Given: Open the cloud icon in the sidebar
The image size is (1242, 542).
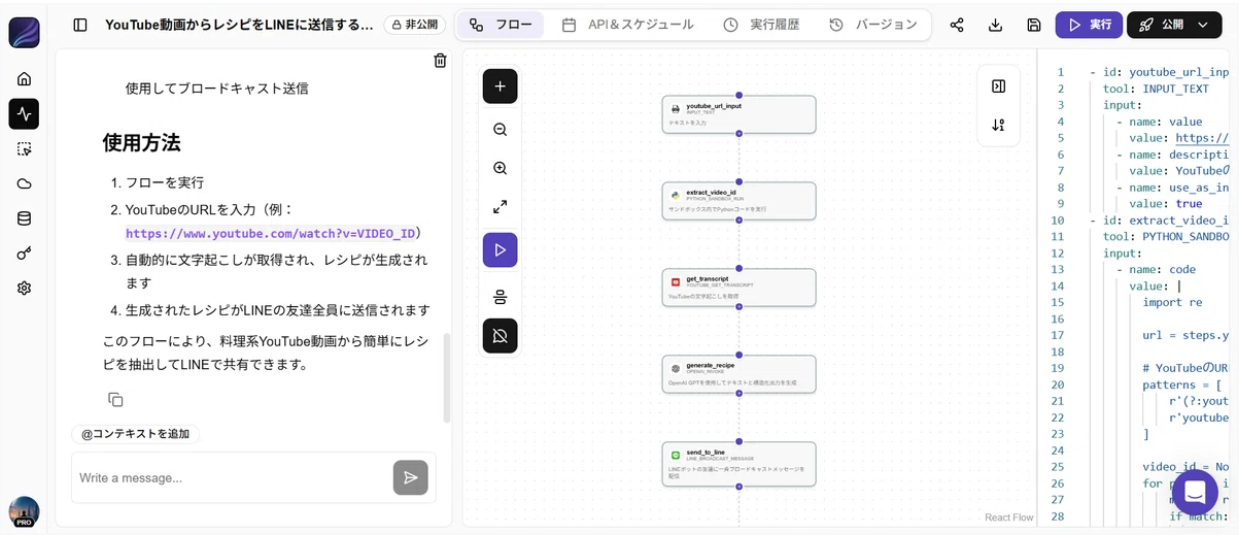Looking at the screenshot, I should [x=24, y=184].
